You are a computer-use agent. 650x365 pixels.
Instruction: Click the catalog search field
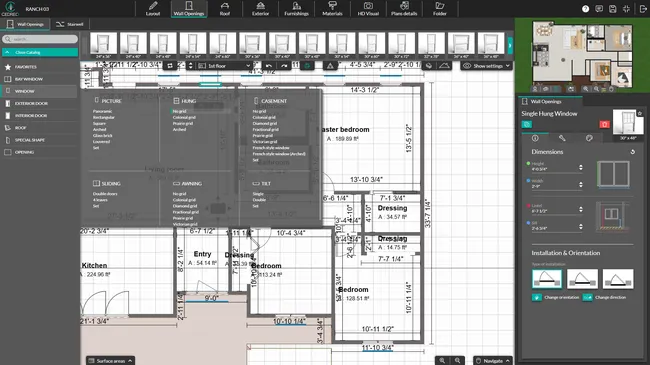coord(40,39)
